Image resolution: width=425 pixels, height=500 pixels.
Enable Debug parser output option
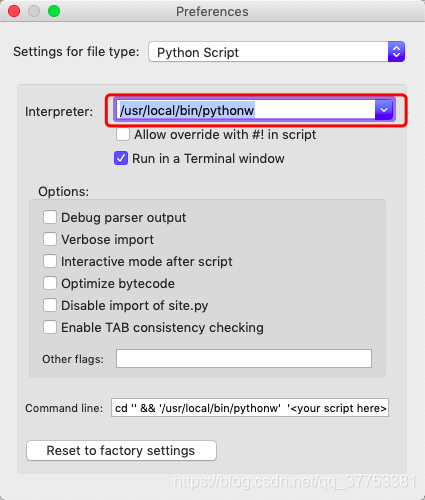tap(50, 217)
